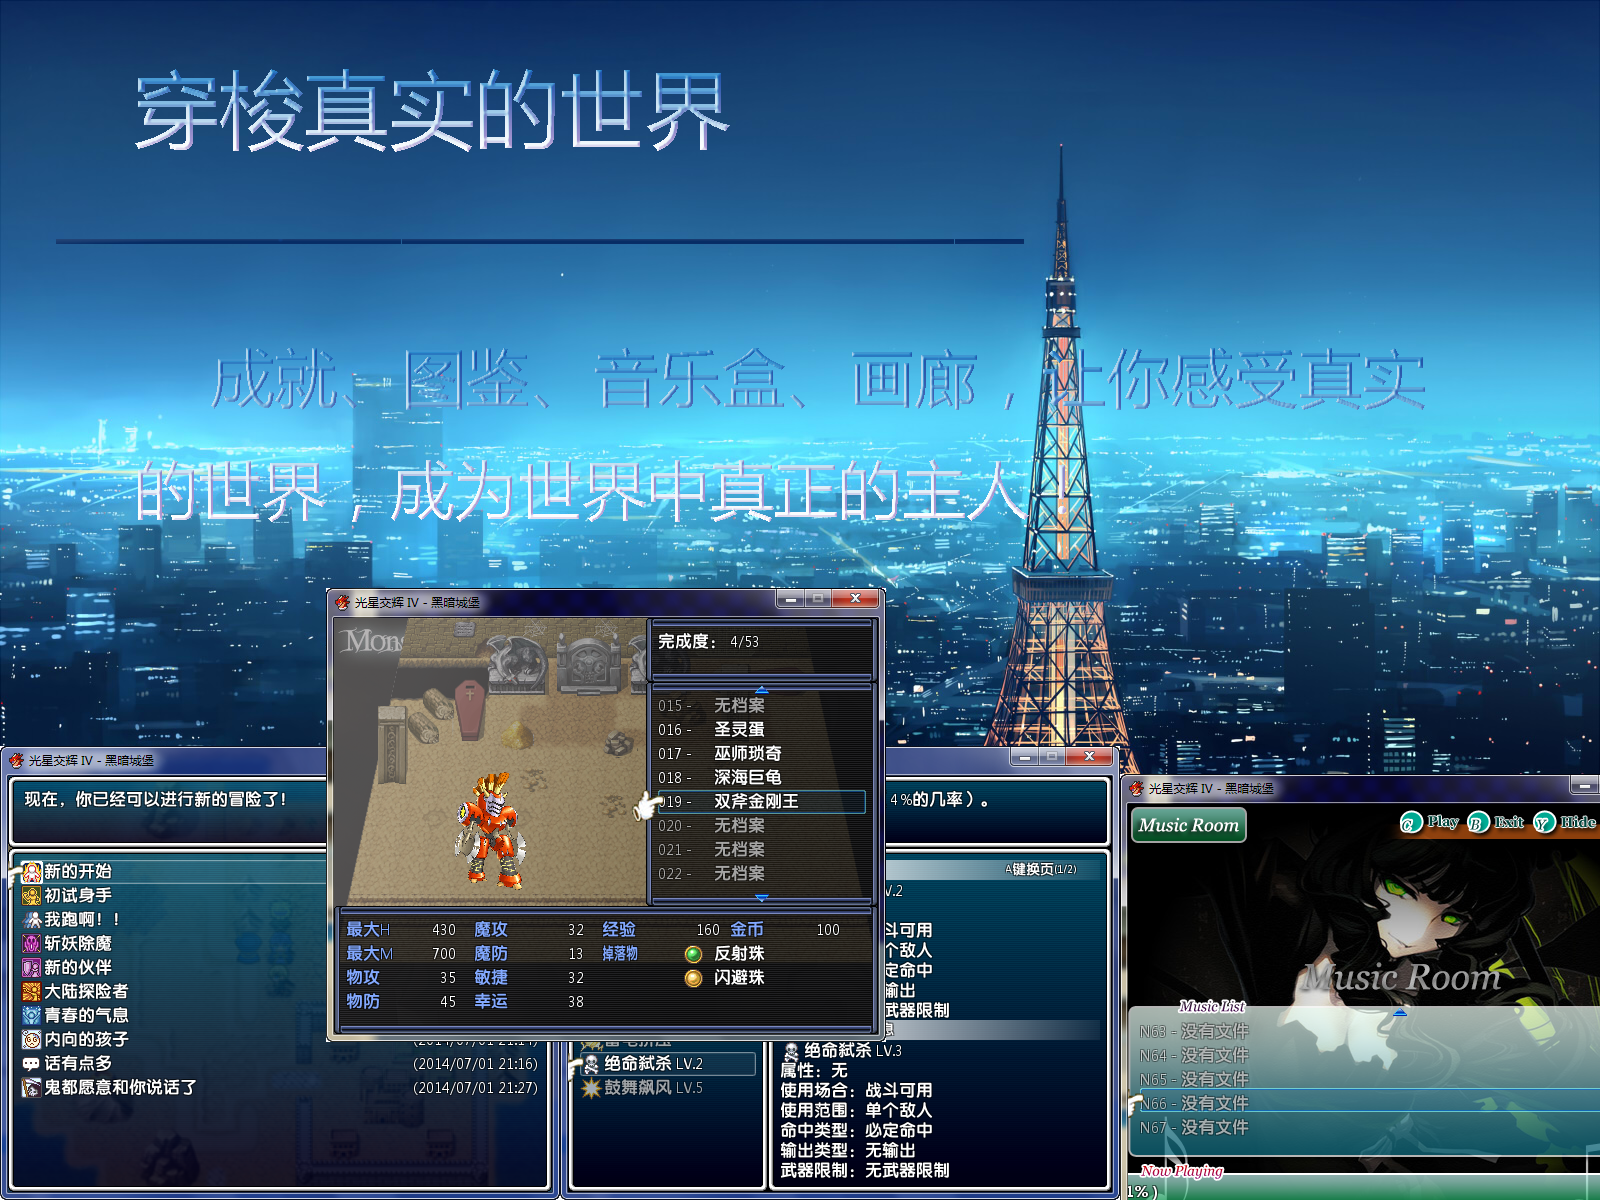Click the app icon in the monster window title bar
This screenshot has width=1600, height=1200.
(343, 602)
